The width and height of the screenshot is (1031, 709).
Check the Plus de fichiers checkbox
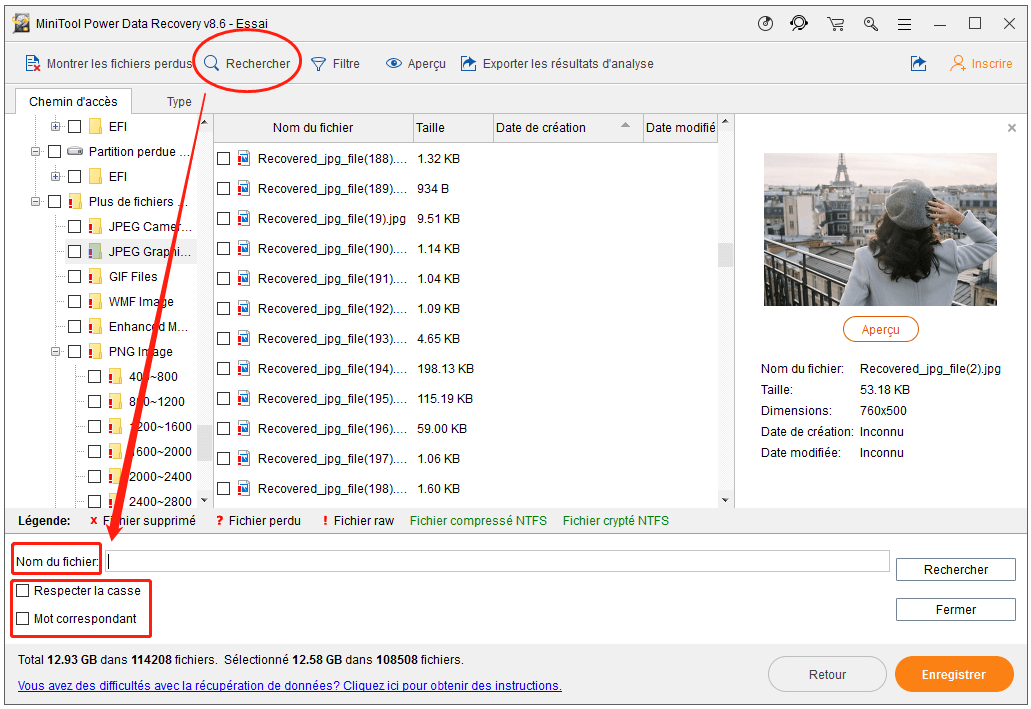55,201
